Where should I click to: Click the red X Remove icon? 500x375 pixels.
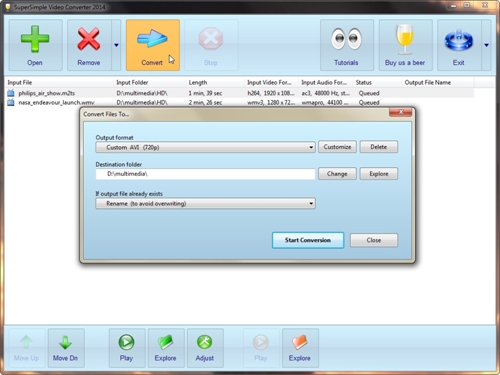click(89, 39)
